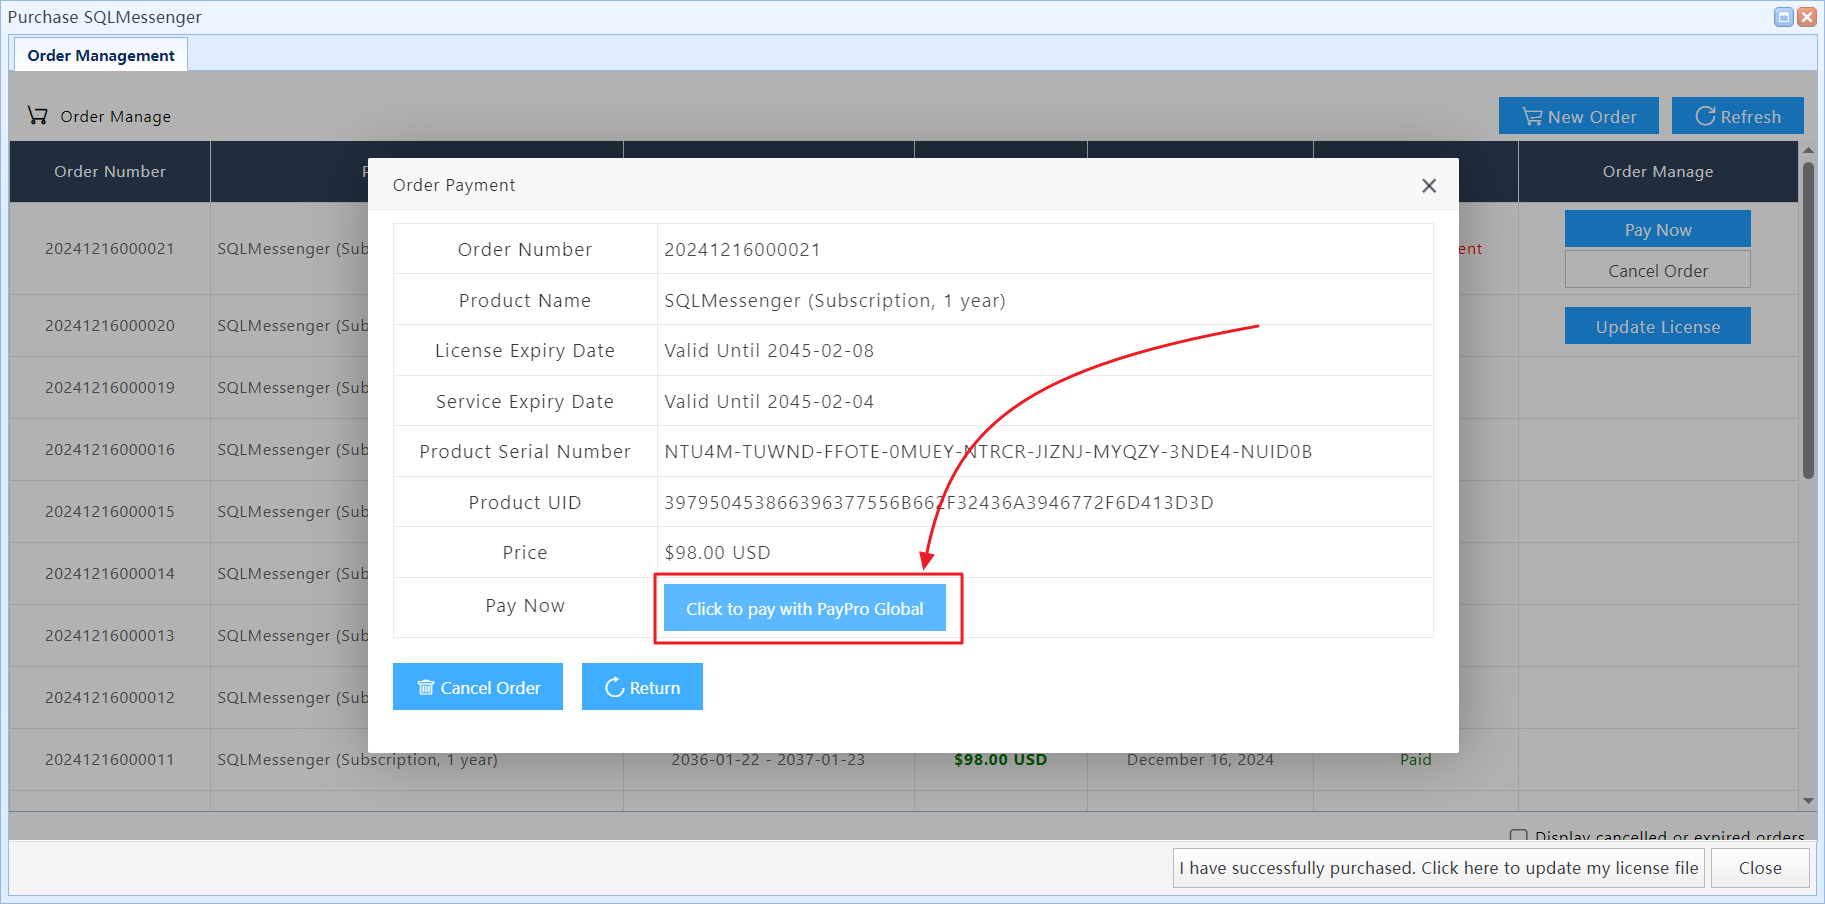Image resolution: width=1825 pixels, height=904 pixels.
Task: Click to pay with PayPro Global
Action: (804, 609)
